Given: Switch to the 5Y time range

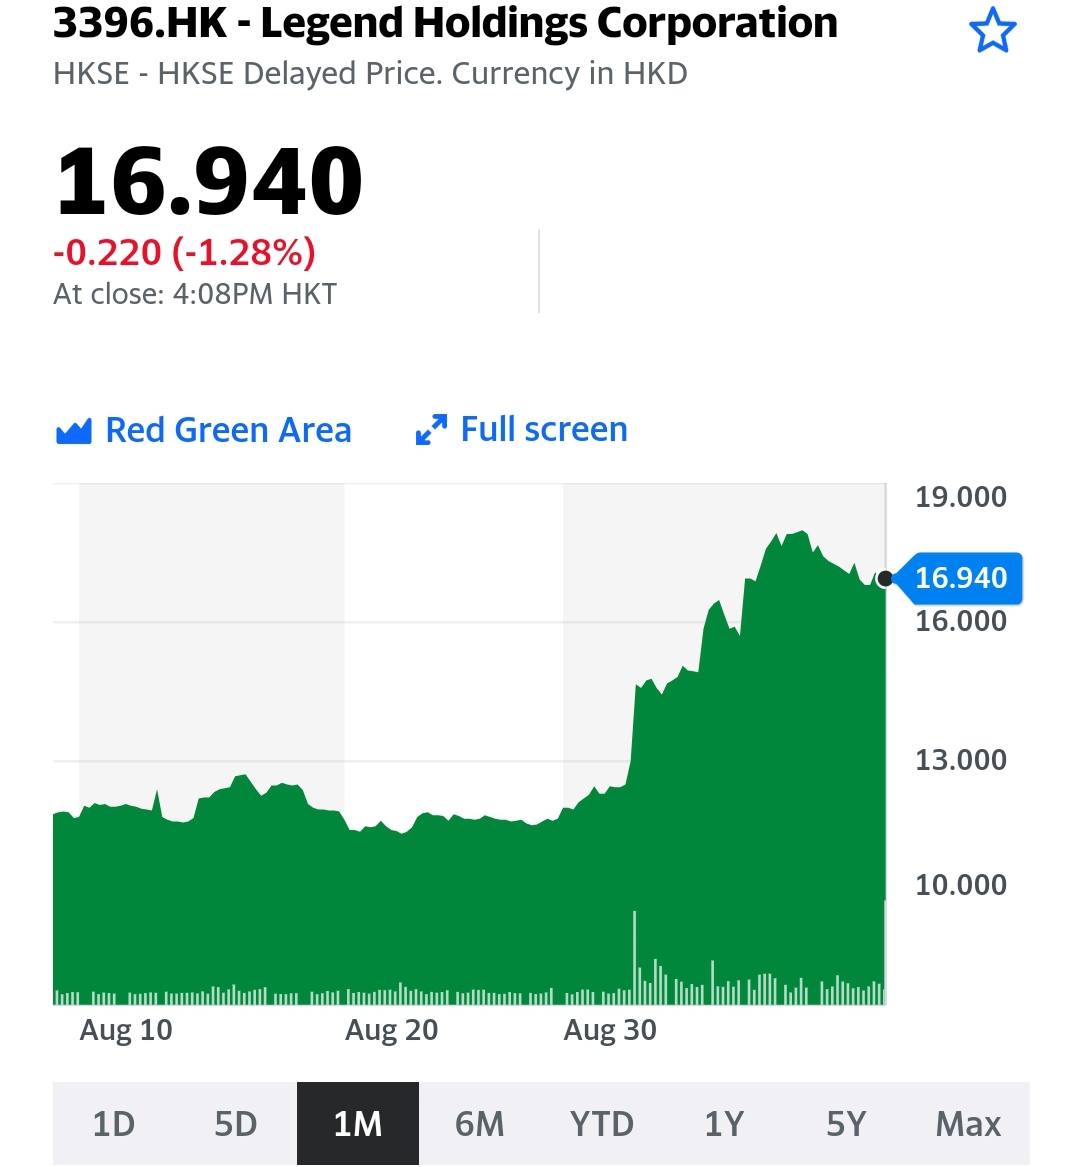Looking at the screenshot, I should click(x=846, y=1124).
